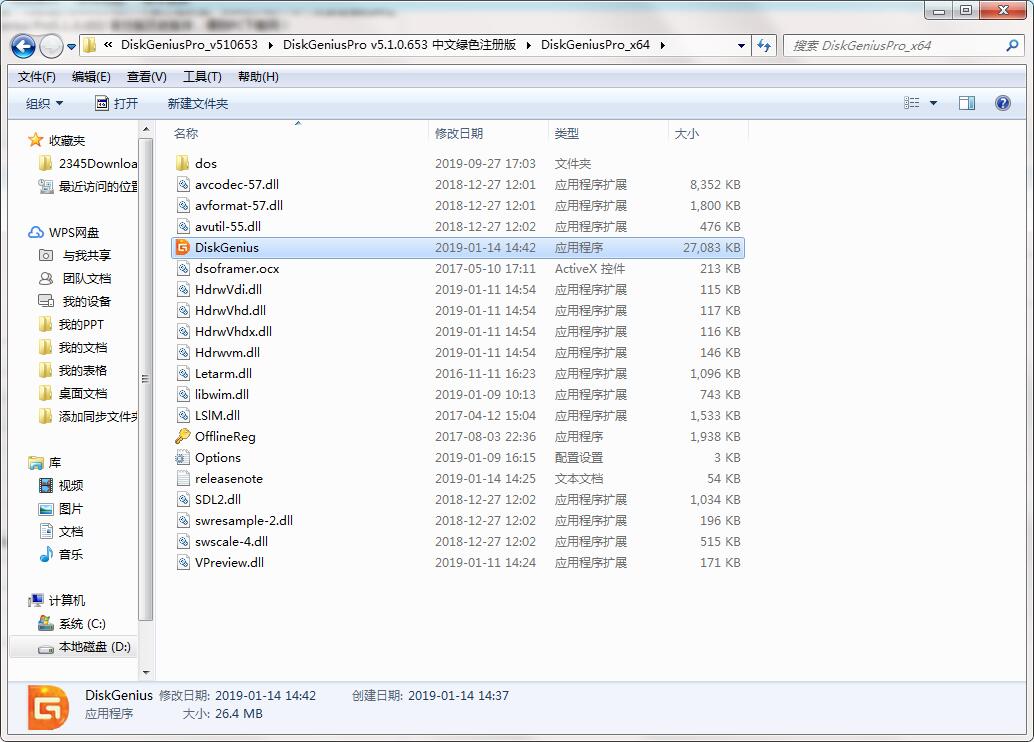Open the address bar history dropdown
1034x742 pixels.
click(x=741, y=46)
